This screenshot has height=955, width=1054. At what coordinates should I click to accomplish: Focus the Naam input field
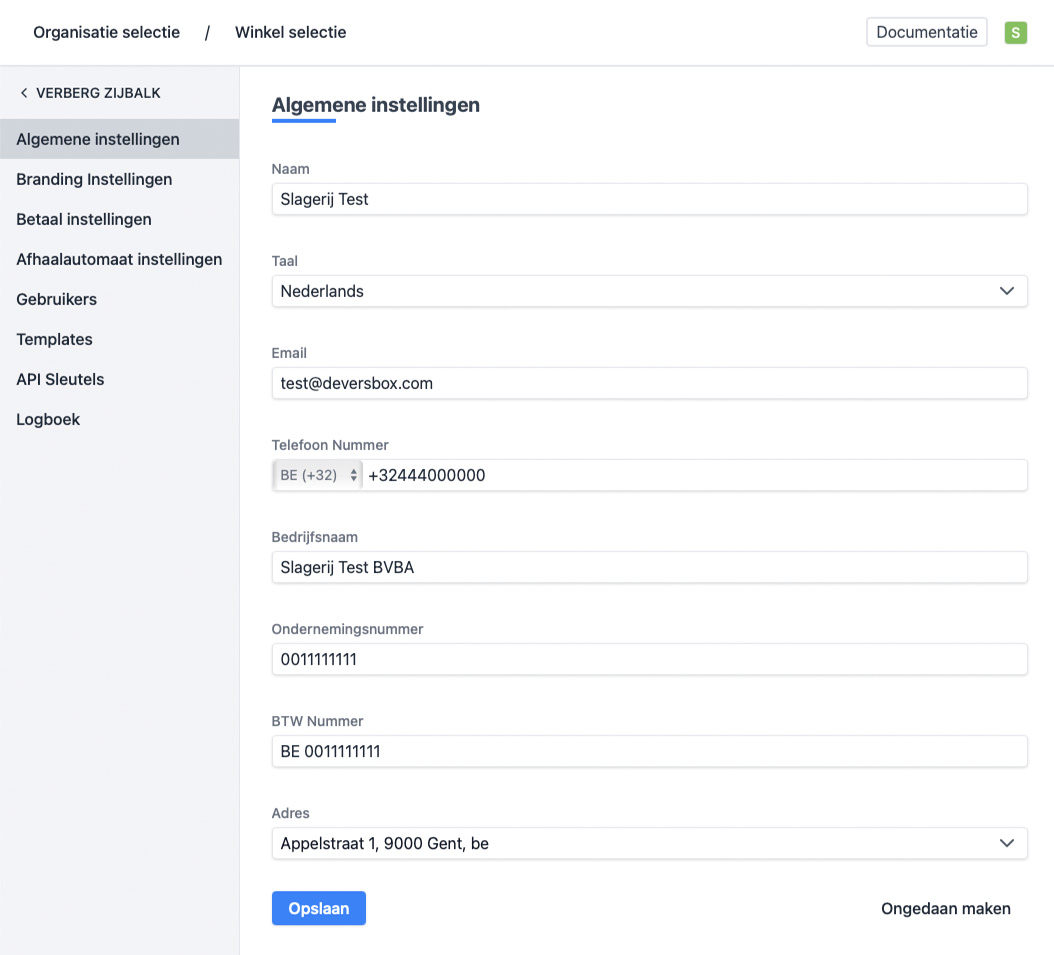pos(649,199)
